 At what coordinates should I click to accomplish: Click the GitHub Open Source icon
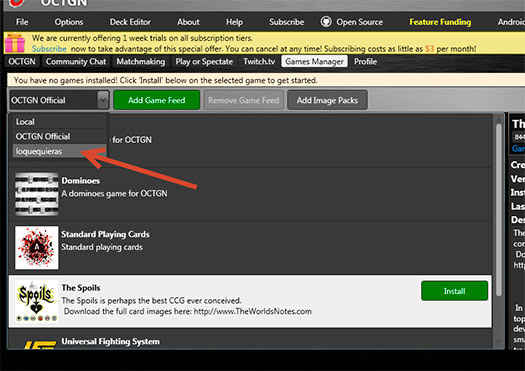click(x=326, y=22)
